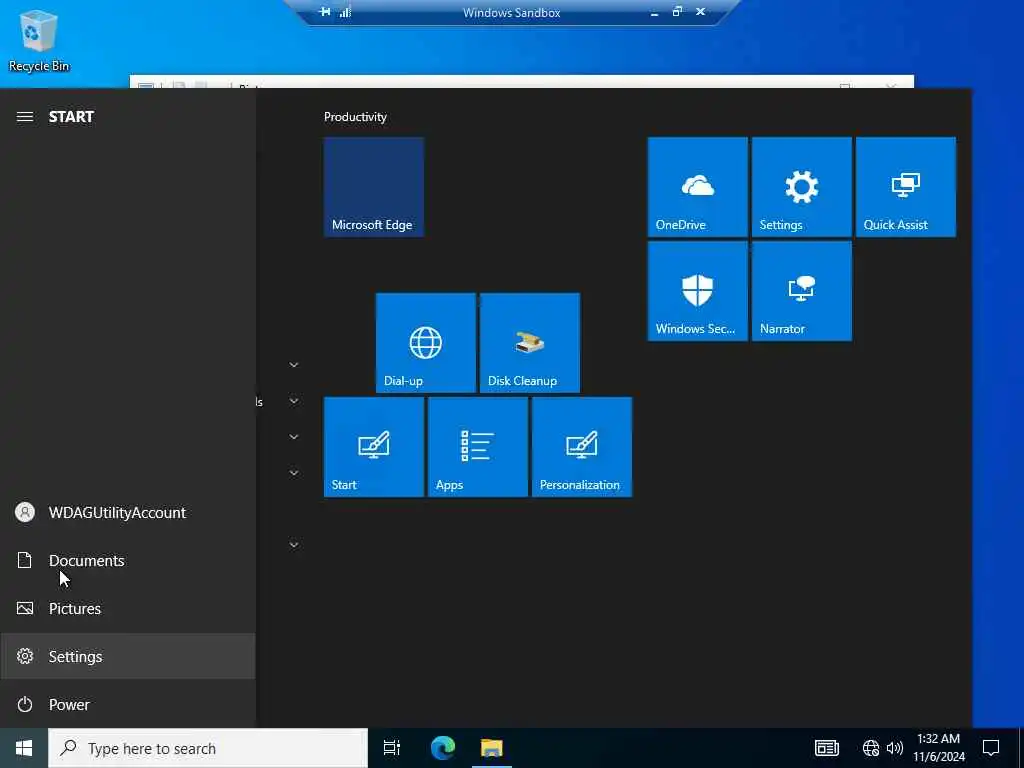Click the pin icon in Sandbox bar
The height and width of the screenshot is (768, 1024).
(x=325, y=12)
